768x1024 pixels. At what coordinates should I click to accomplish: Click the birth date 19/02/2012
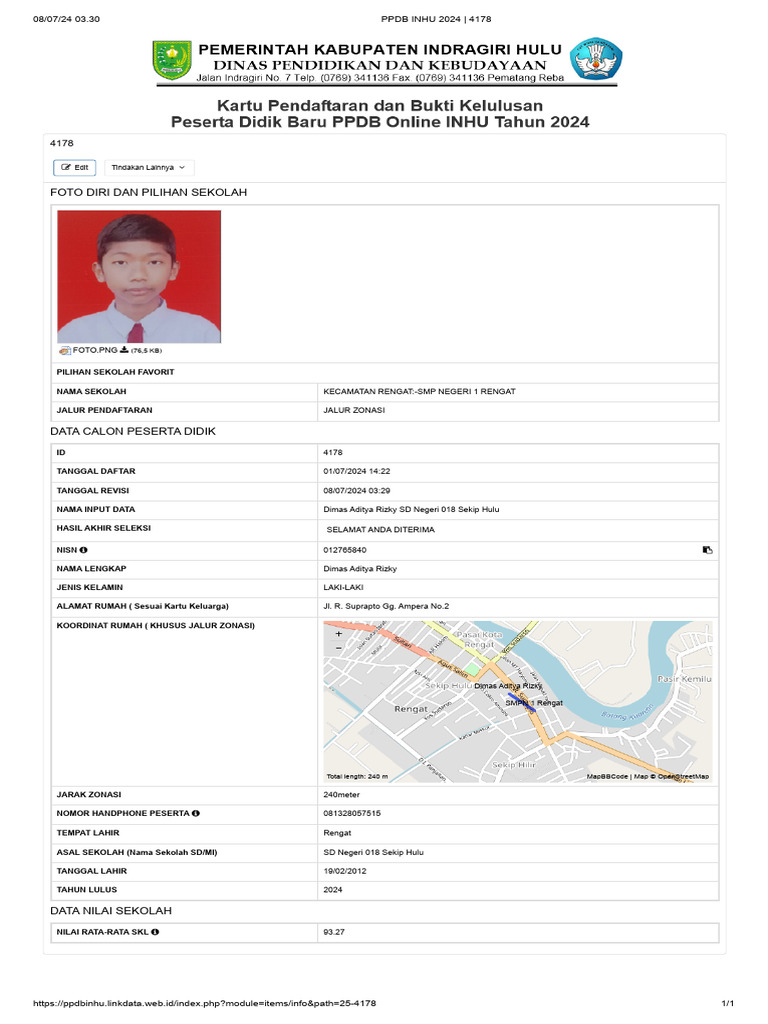pos(345,871)
